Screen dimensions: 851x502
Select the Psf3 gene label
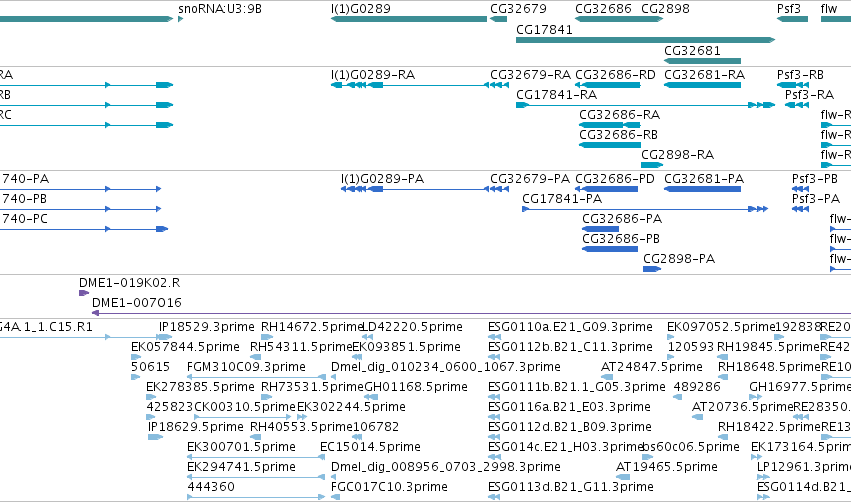click(x=789, y=9)
